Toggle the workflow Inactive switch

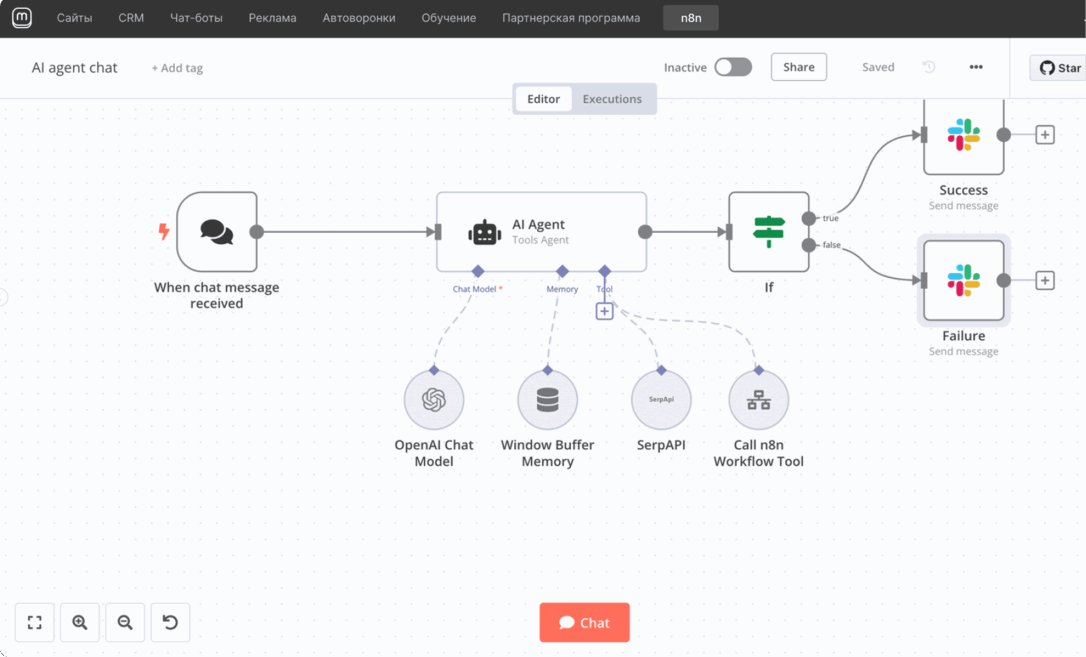[x=732, y=67]
